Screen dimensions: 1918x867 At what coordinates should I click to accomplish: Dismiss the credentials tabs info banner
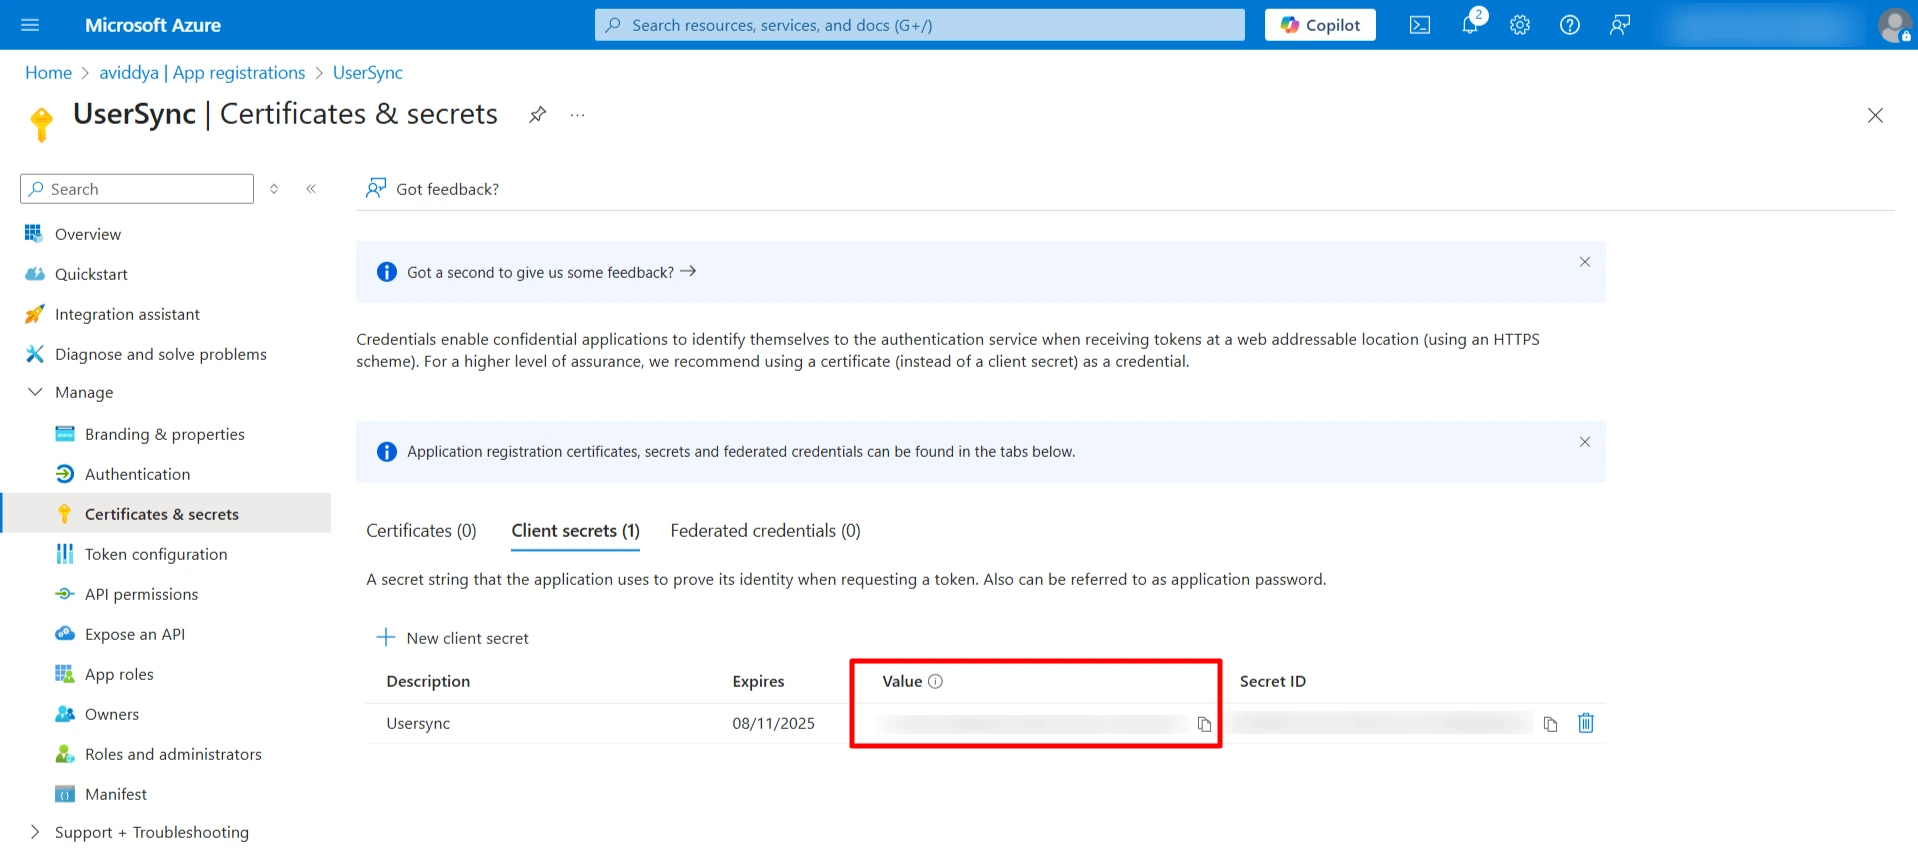(x=1584, y=442)
